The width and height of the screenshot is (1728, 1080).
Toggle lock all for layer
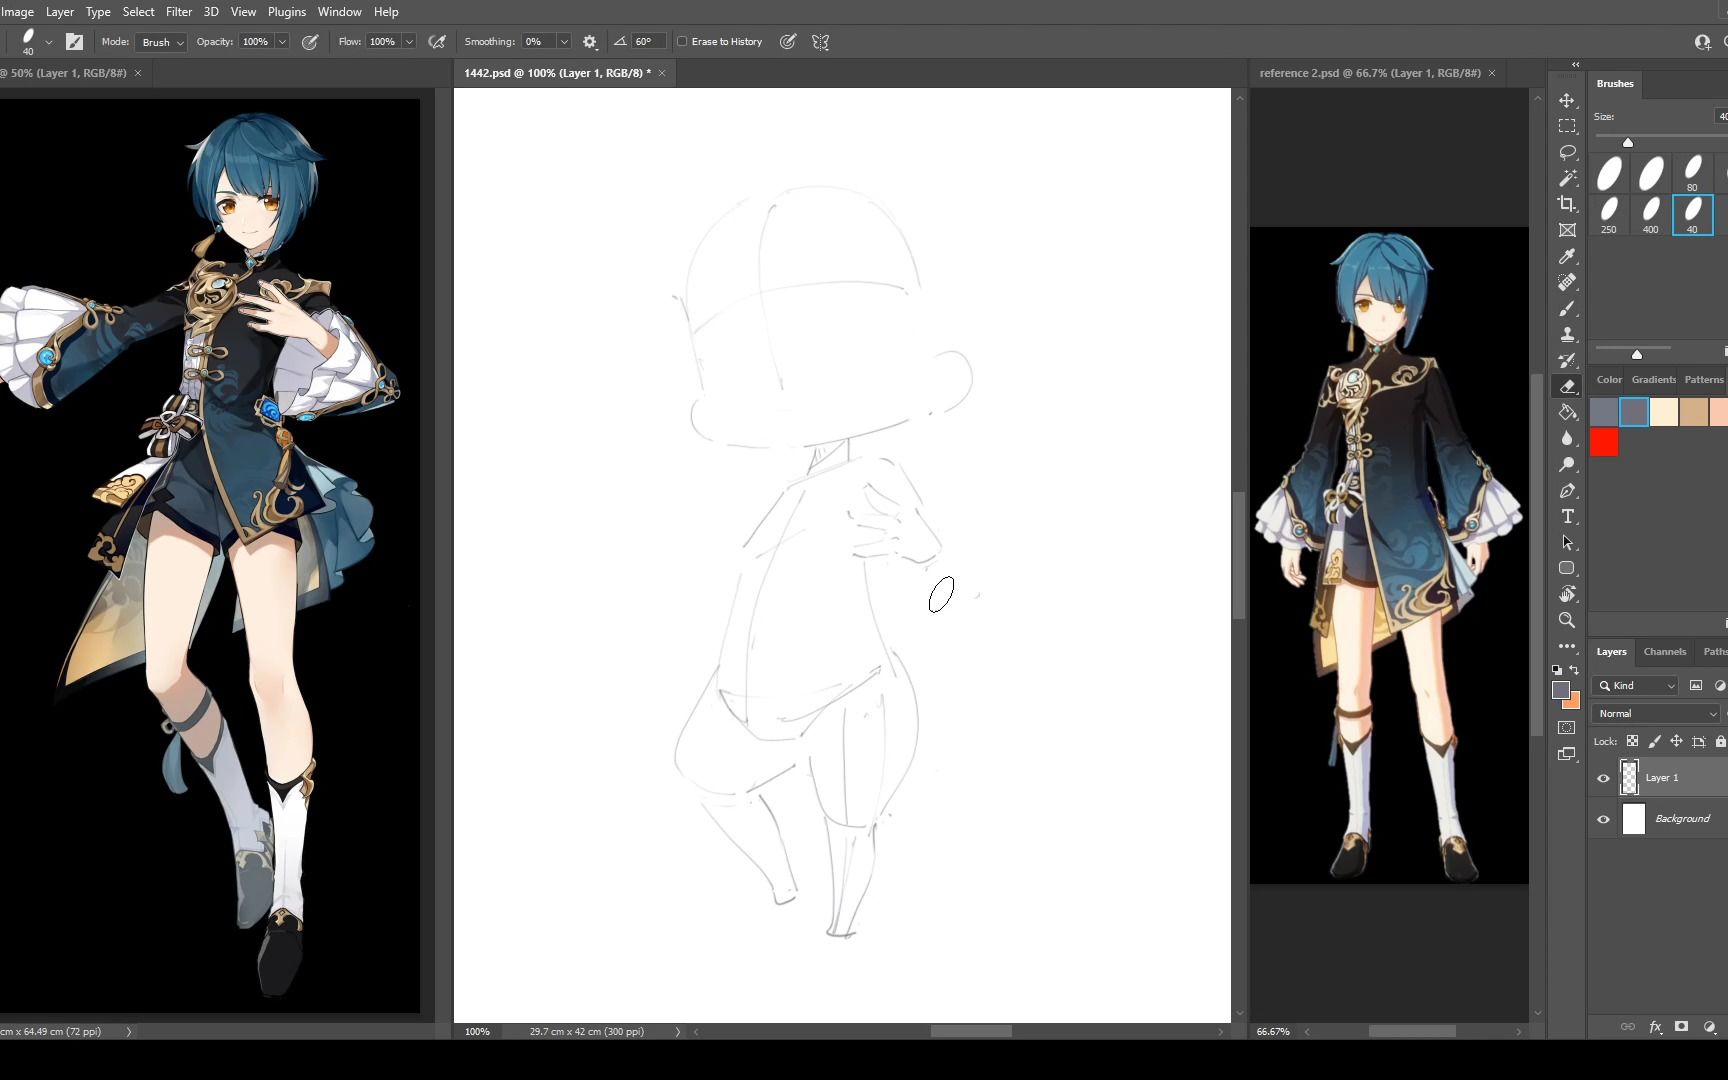[1720, 742]
